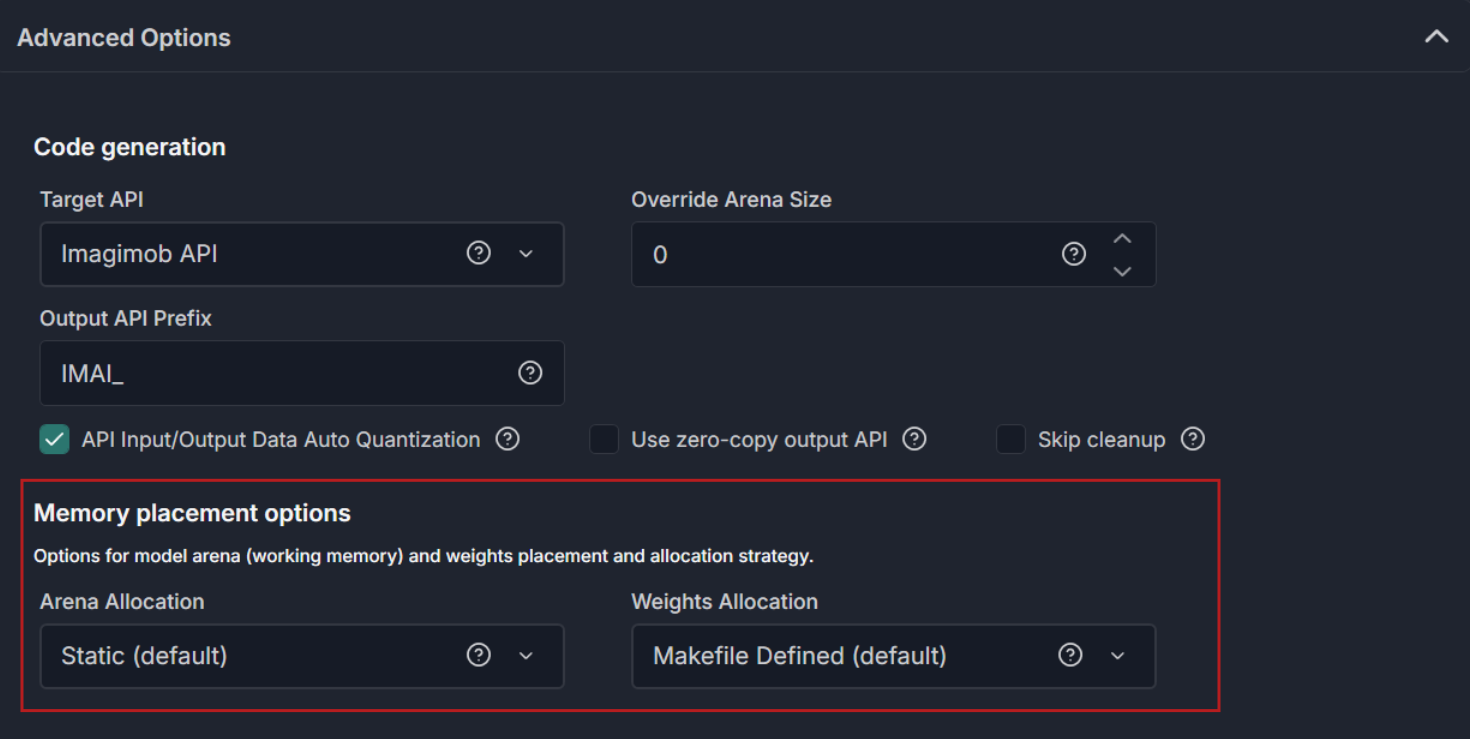Click the Output API Prefix help icon
The image size is (1470, 739).
click(x=530, y=373)
